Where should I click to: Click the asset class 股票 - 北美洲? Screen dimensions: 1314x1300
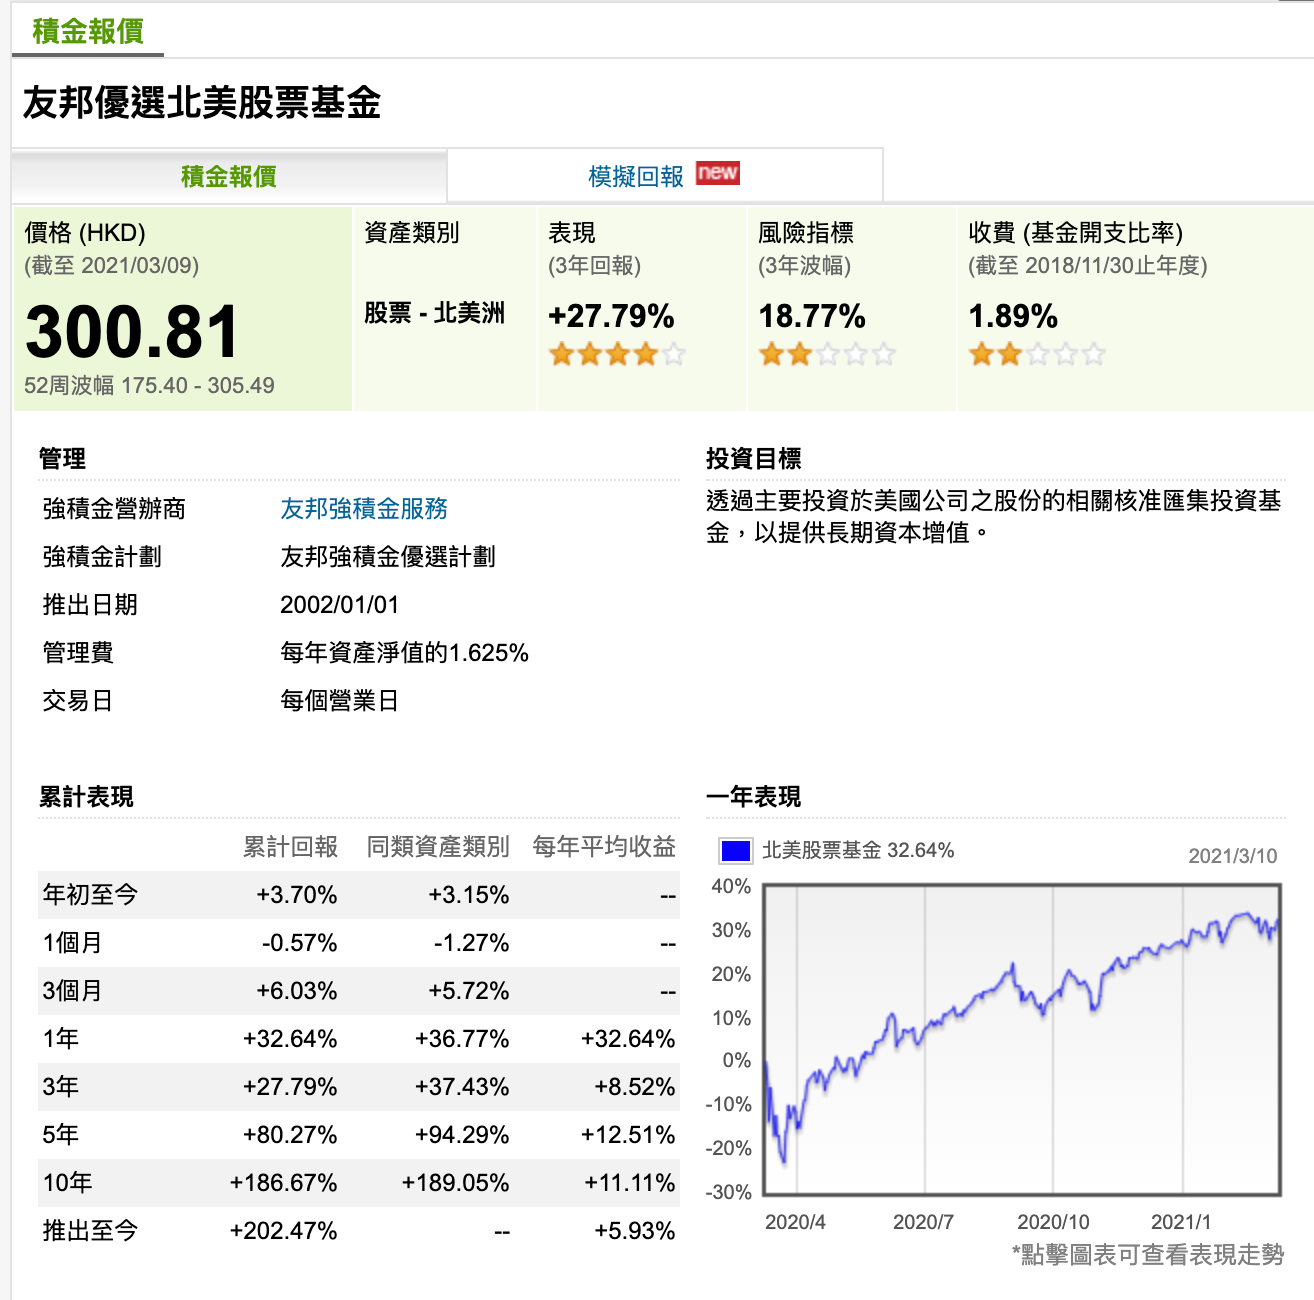(x=434, y=312)
